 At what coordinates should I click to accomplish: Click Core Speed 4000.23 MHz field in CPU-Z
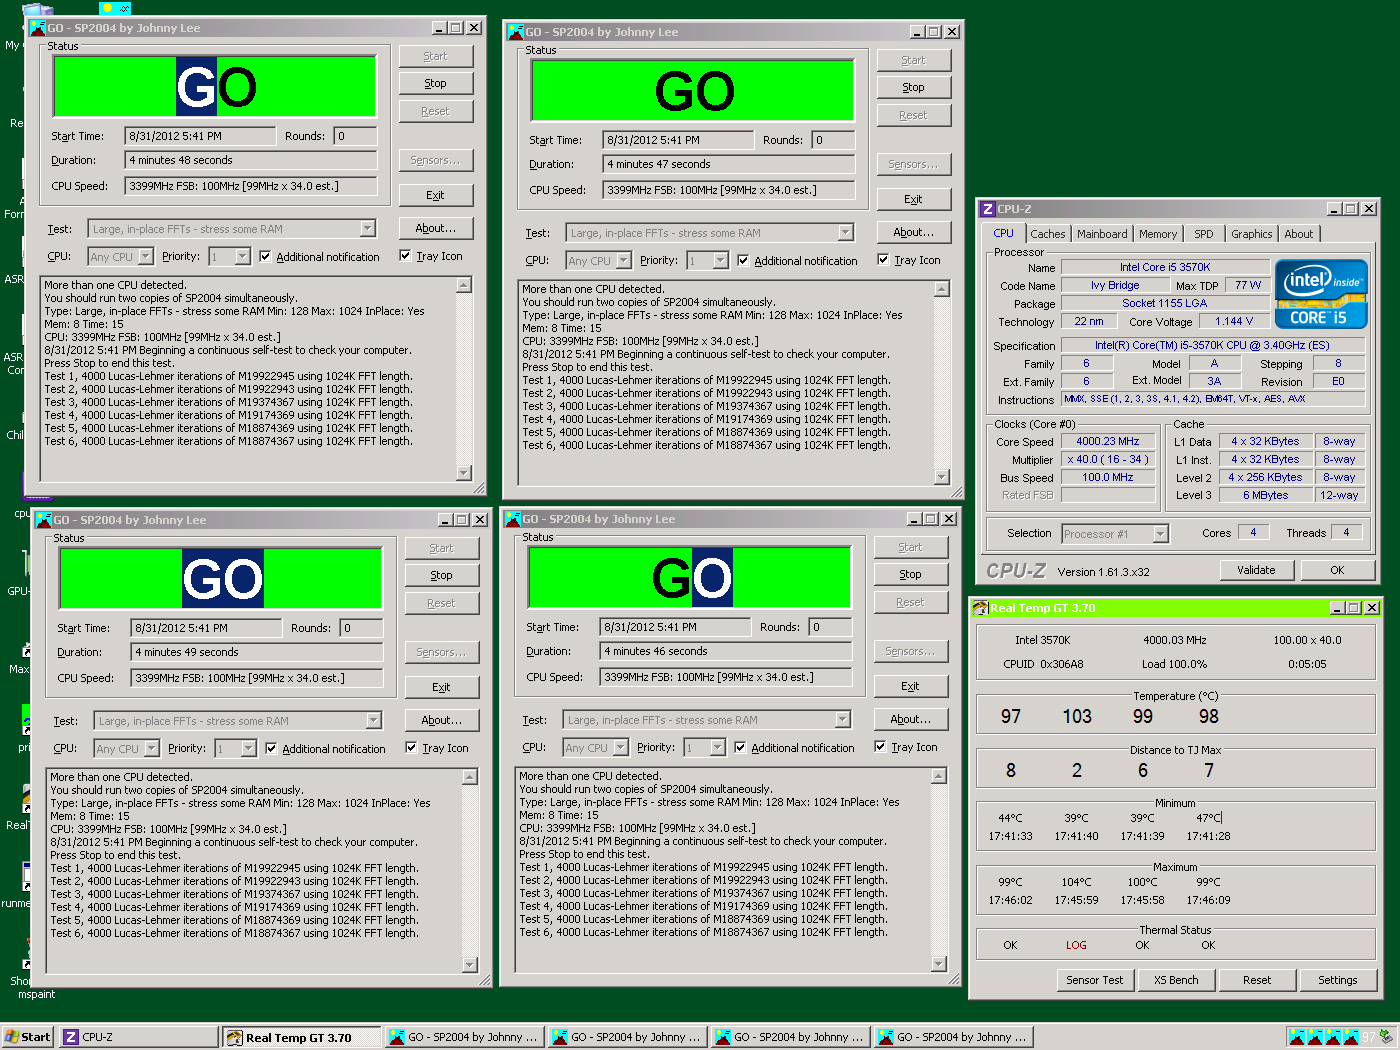click(x=1108, y=441)
